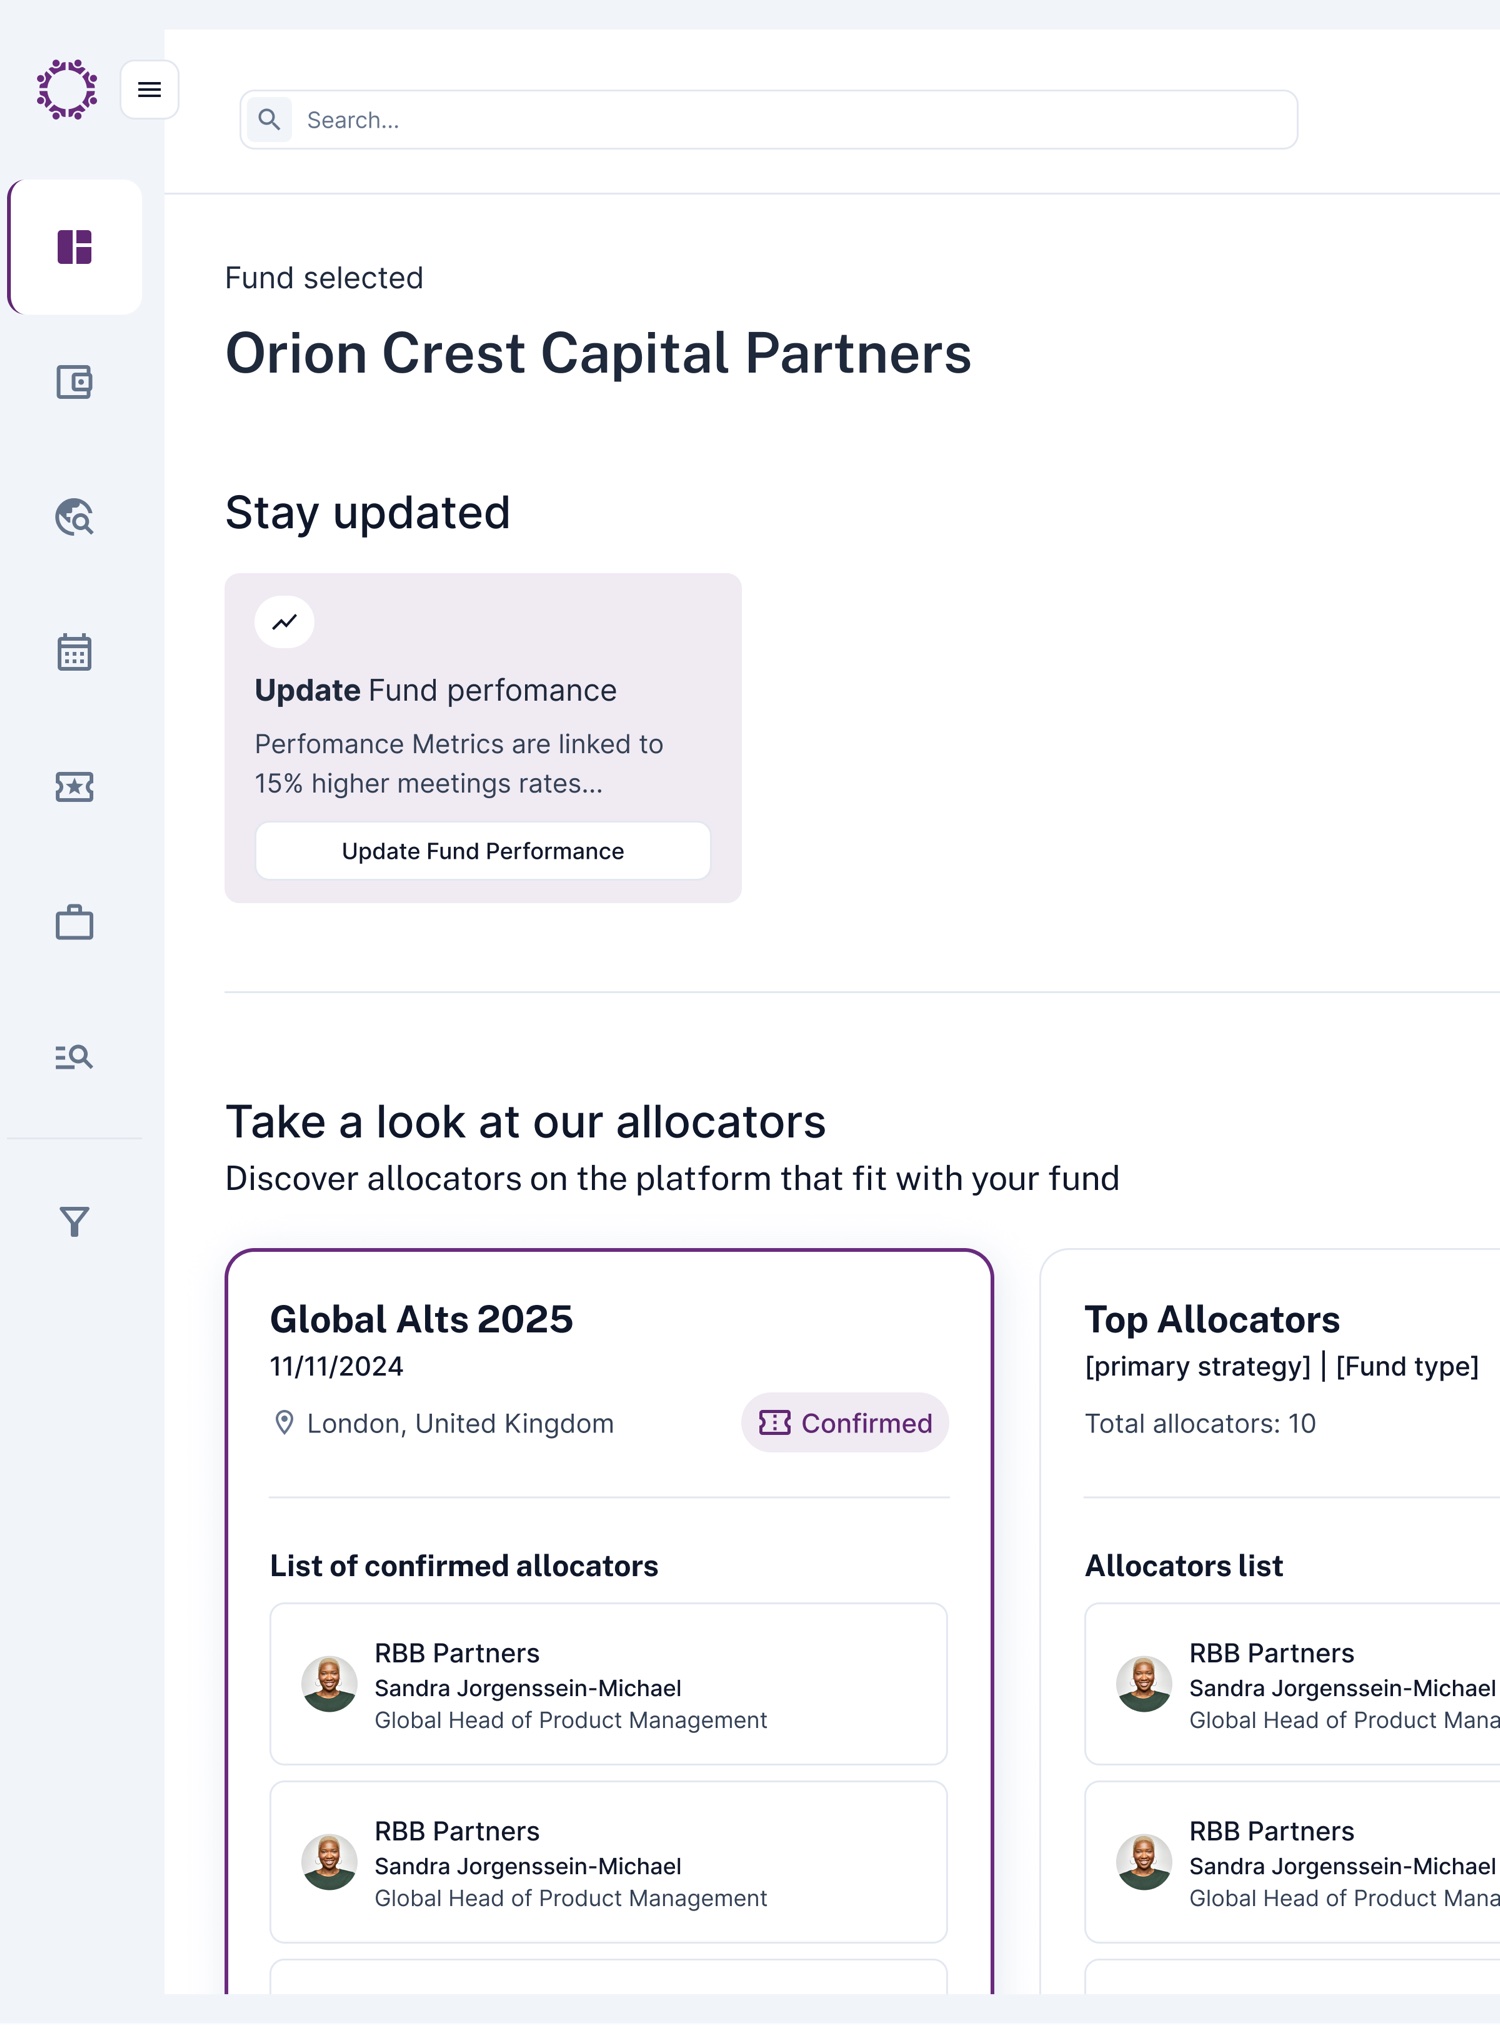This screenshot has width=1500, height=2025.
Task: Click the trend line icon in card
Action: pos(285,622)
